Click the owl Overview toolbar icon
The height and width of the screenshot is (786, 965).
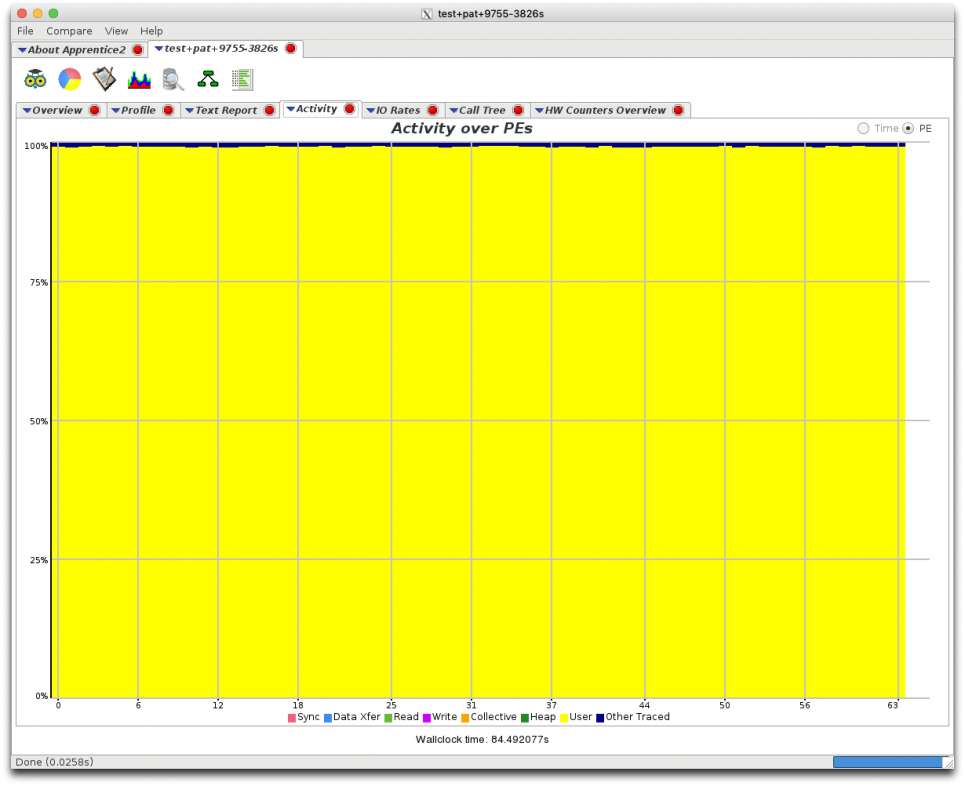point(35,79)
